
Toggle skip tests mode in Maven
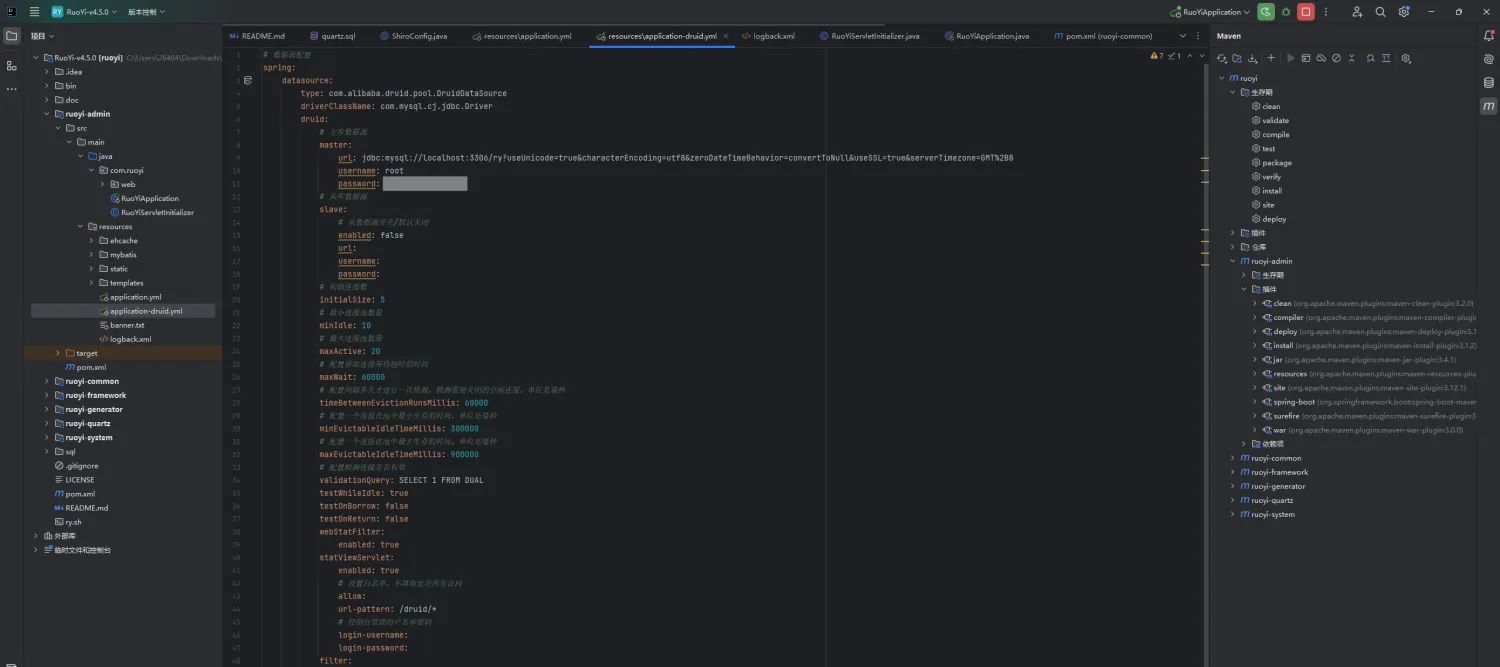coord(1336,58)
